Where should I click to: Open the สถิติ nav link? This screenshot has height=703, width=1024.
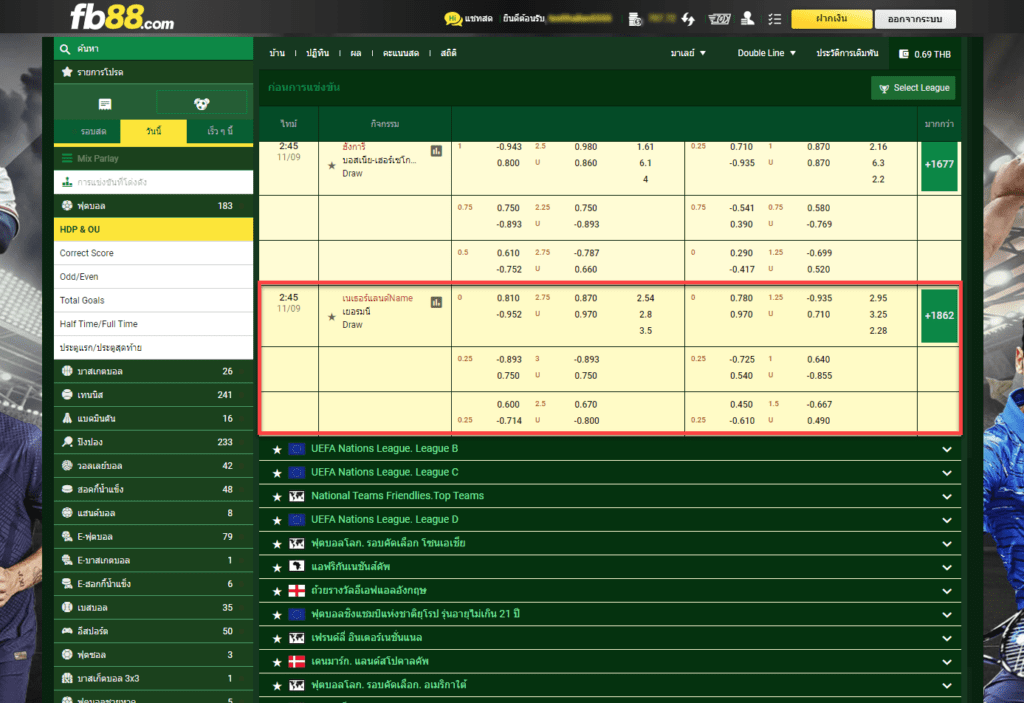[x=448, y=53]
